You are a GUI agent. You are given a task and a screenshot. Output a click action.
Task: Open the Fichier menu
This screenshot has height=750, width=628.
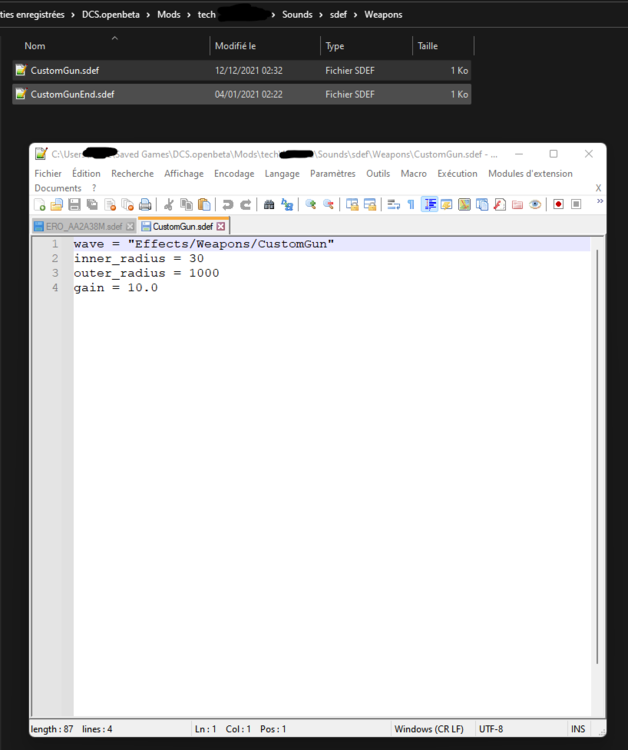pos(48,174)
